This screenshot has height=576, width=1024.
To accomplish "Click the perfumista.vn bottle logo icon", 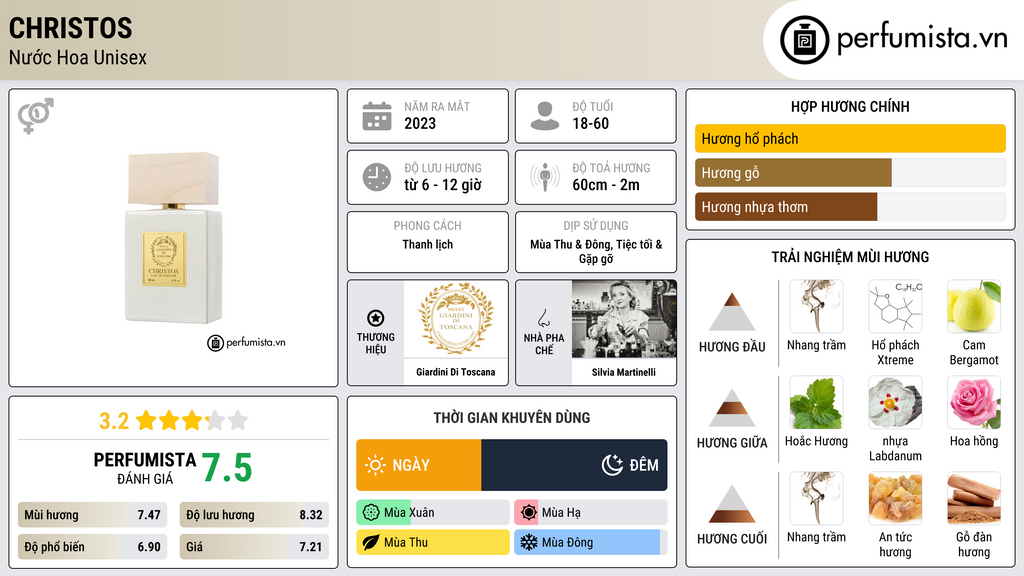I will pyautogui.click(x=804, y=40).
